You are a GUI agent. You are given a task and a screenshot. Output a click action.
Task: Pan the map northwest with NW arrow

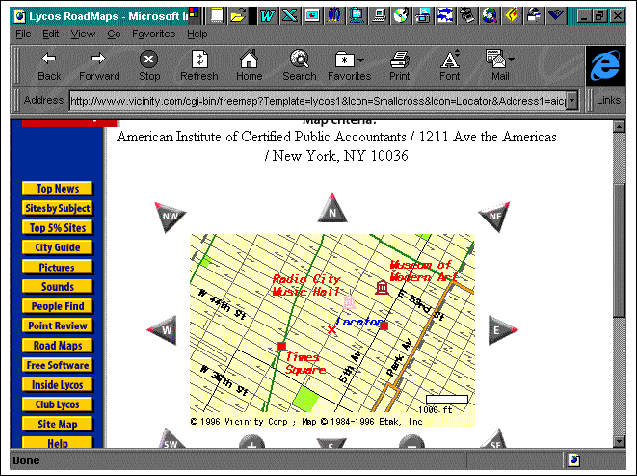[170, 214]
